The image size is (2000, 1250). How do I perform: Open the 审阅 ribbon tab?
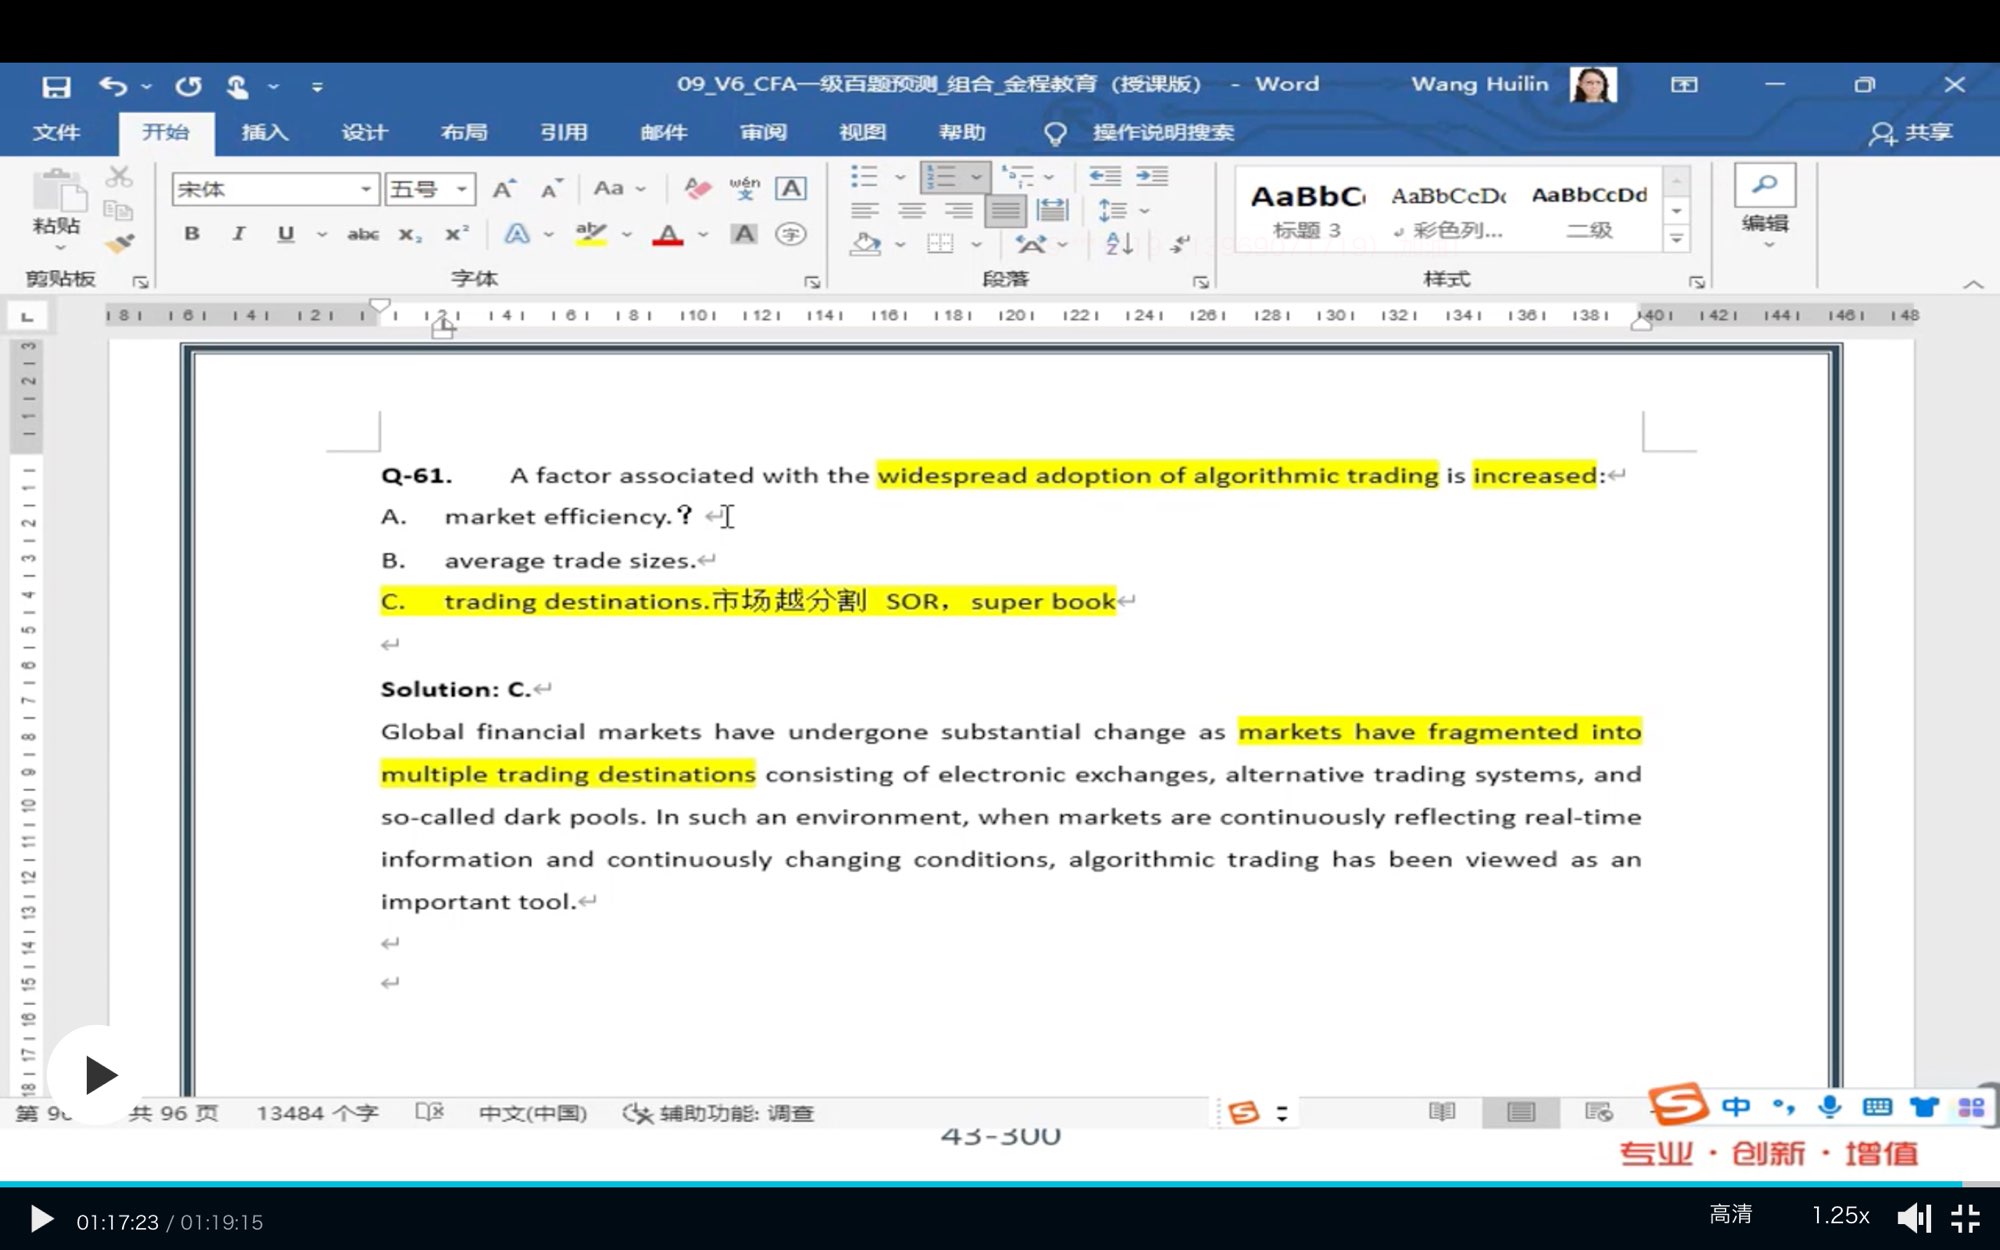(763, 132)
